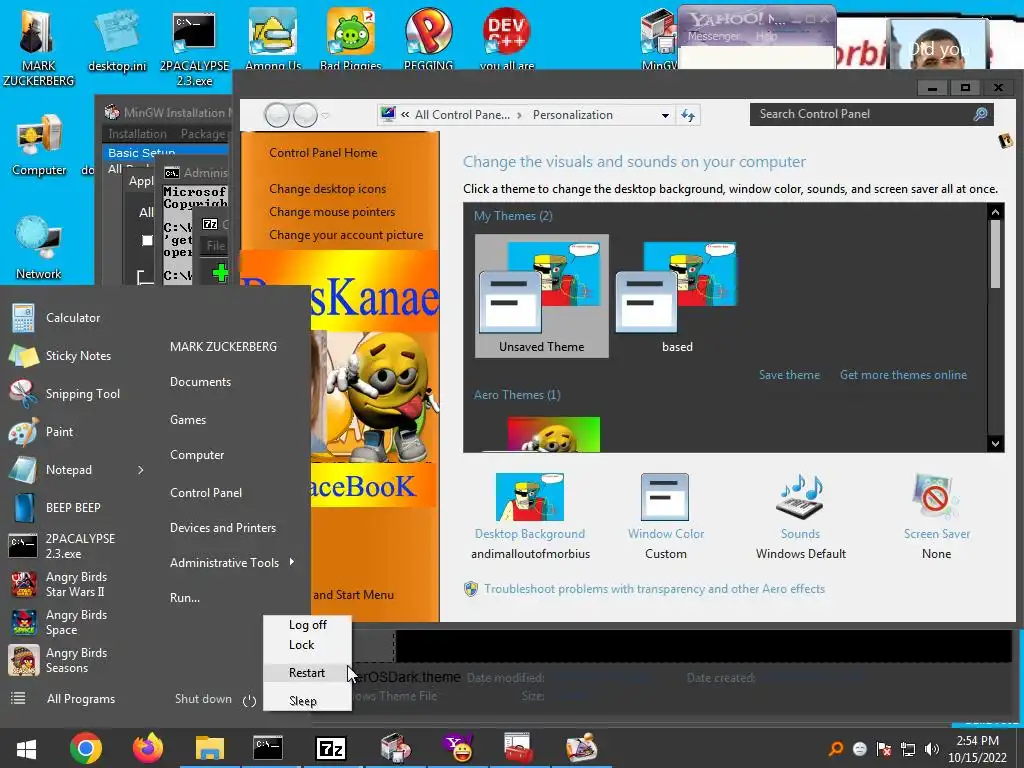Viewport: 1024px width, 768px height.
Task: Choose Lock in the power menu
Action: click(302, 645)
